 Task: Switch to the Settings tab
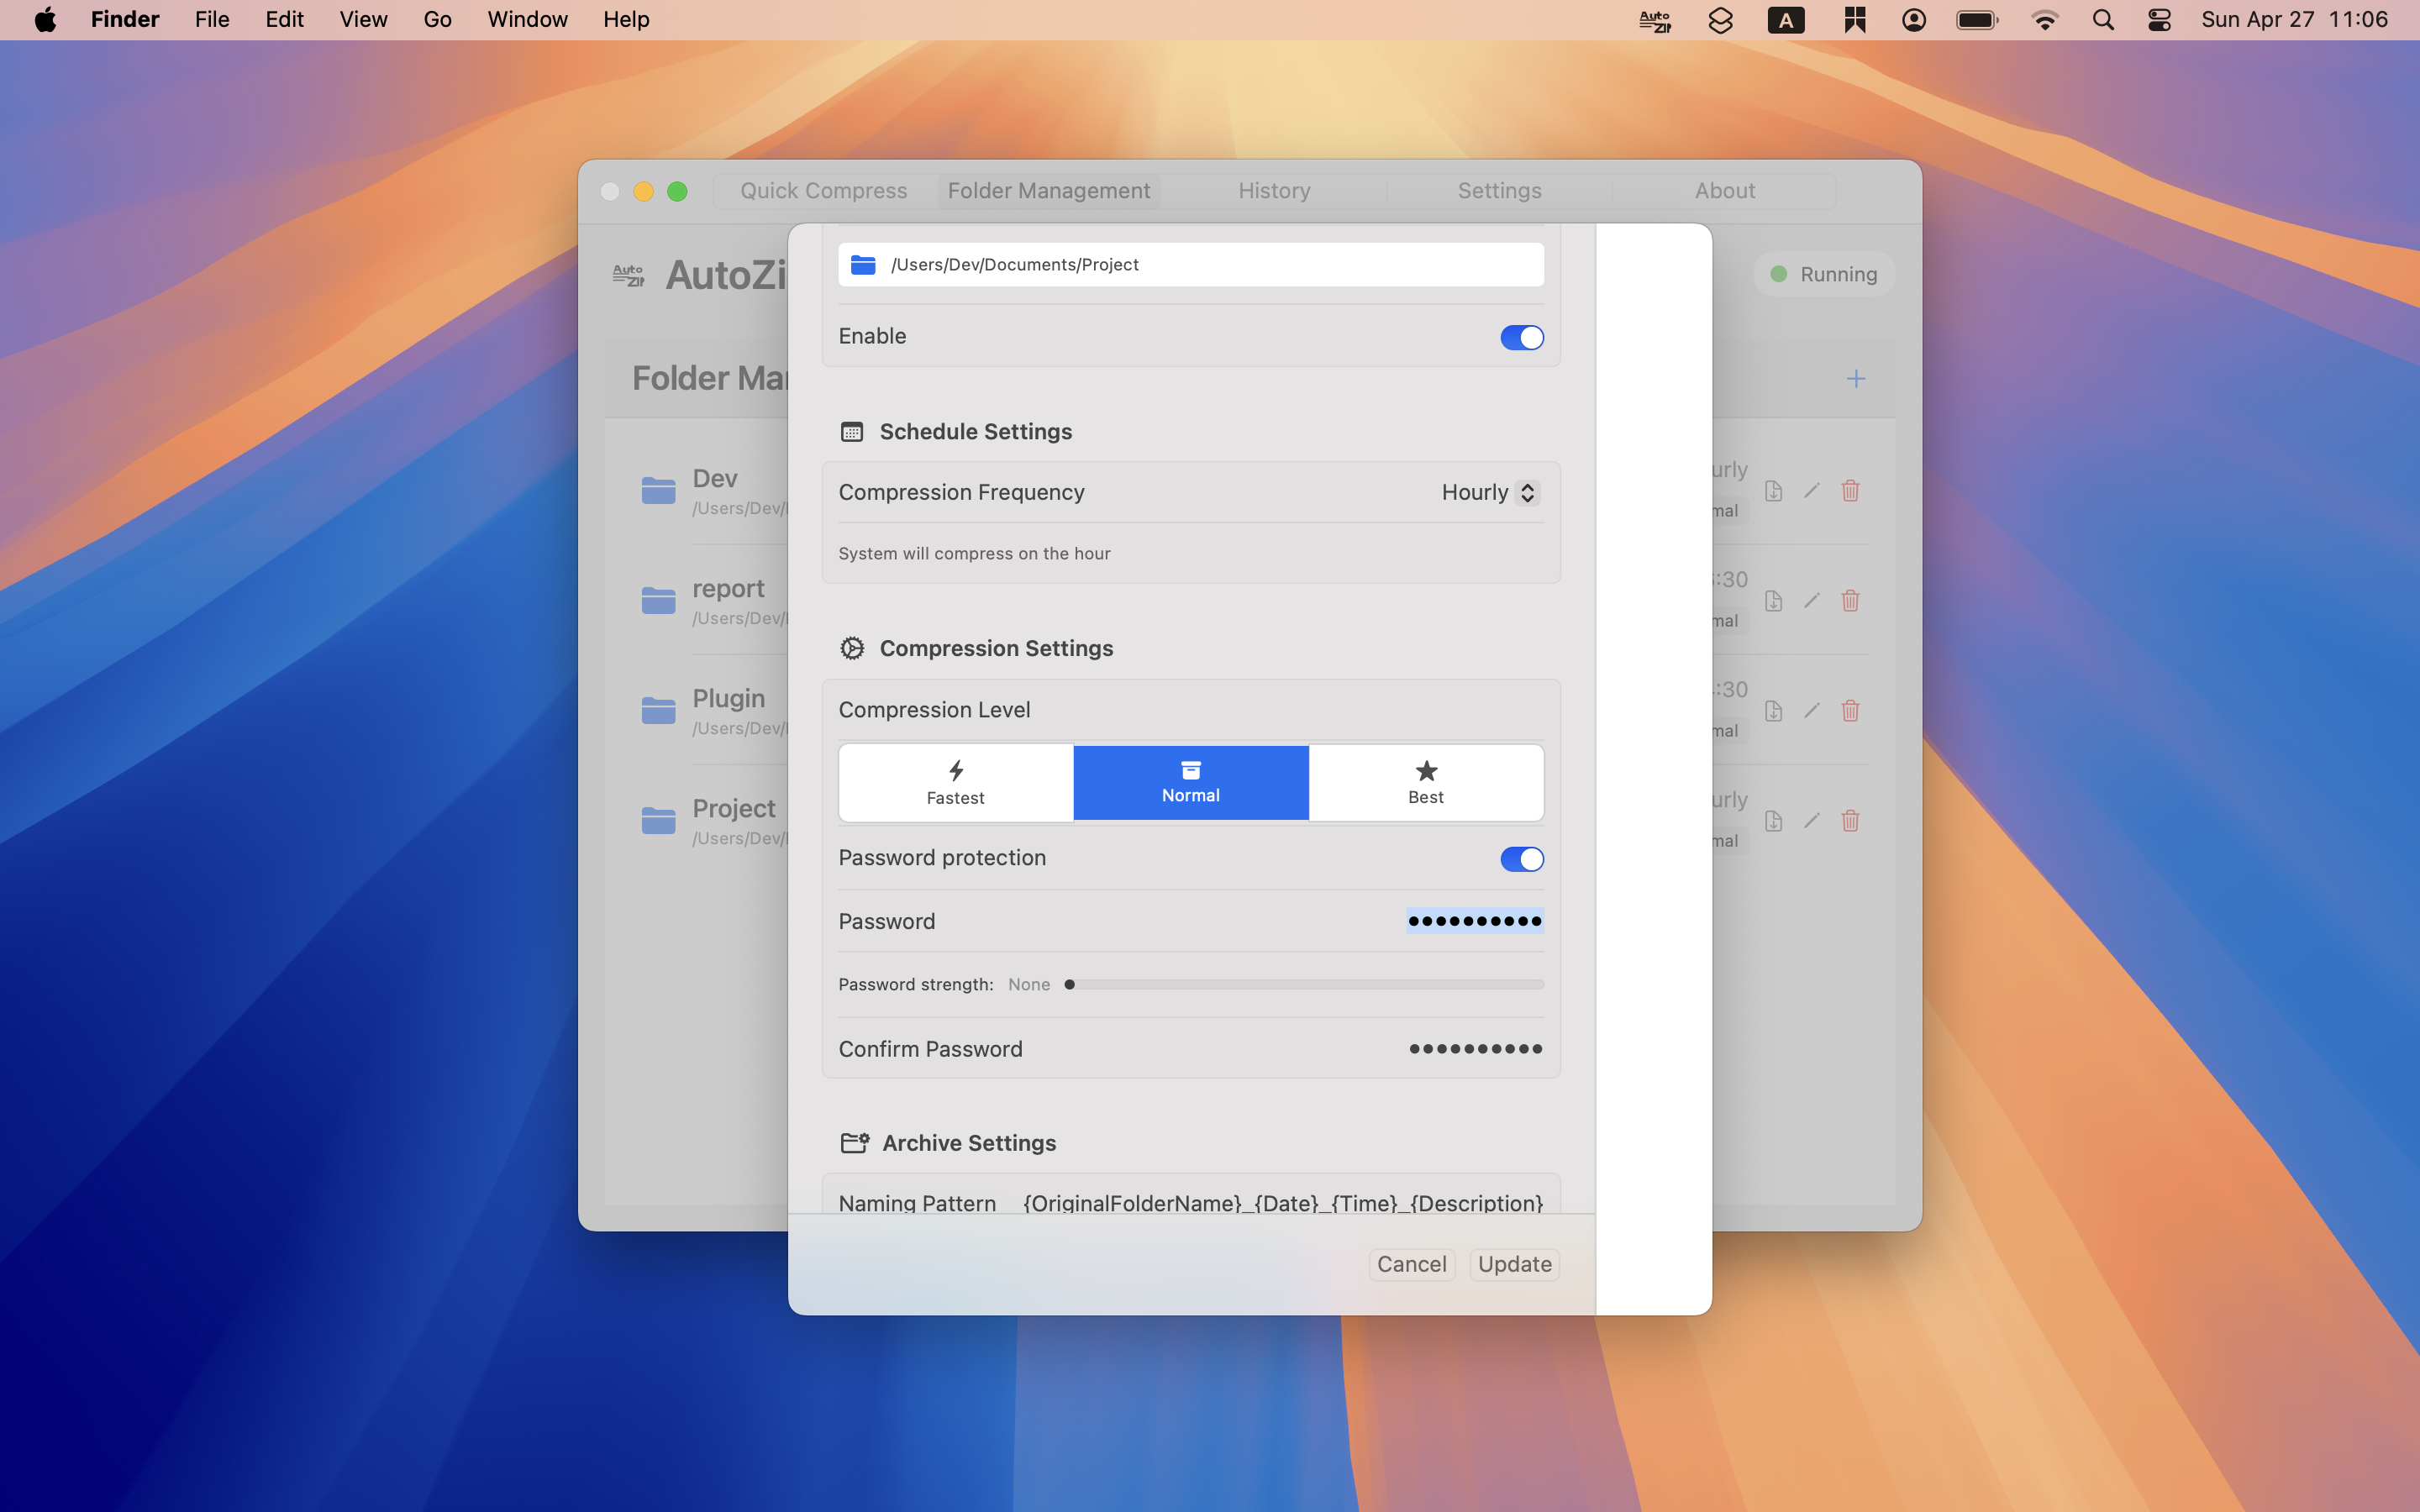[1499, 191]
